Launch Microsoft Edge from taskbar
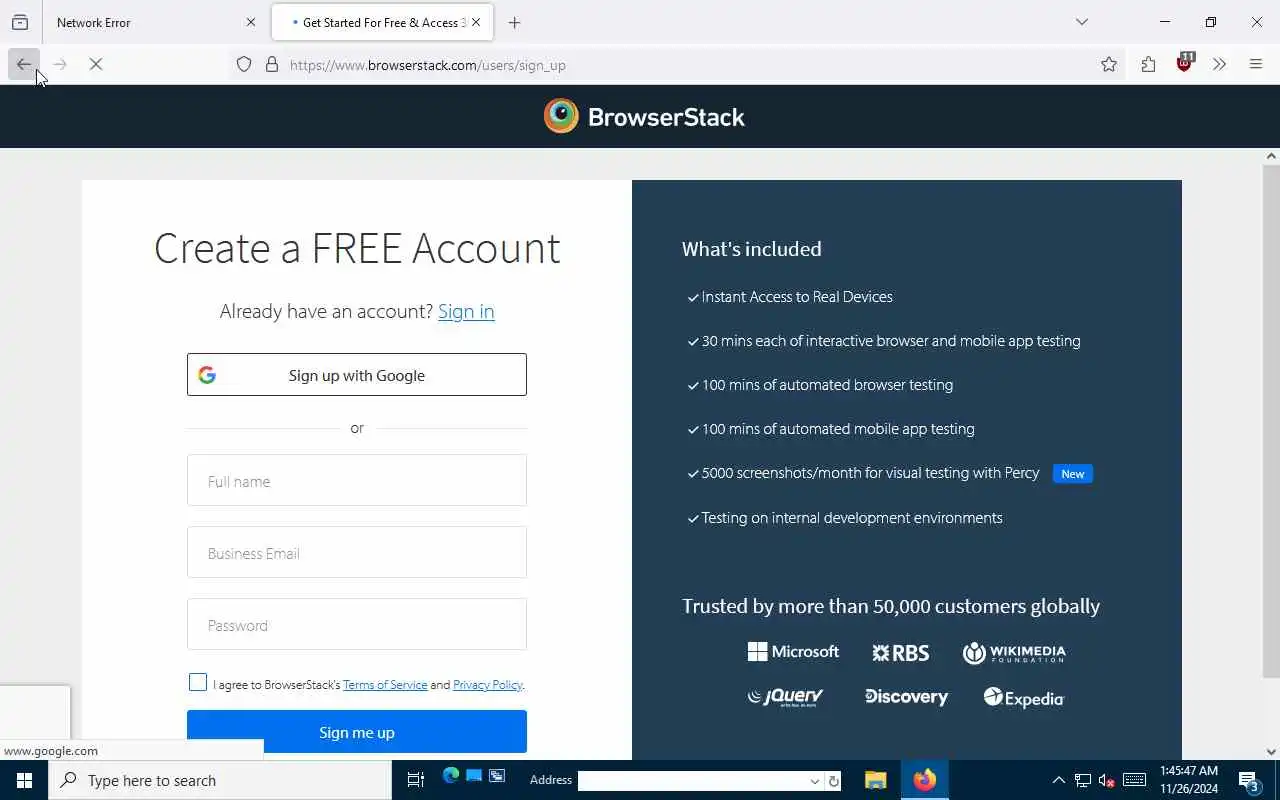This screenshot has height=800, width=1280. point(450,776)
